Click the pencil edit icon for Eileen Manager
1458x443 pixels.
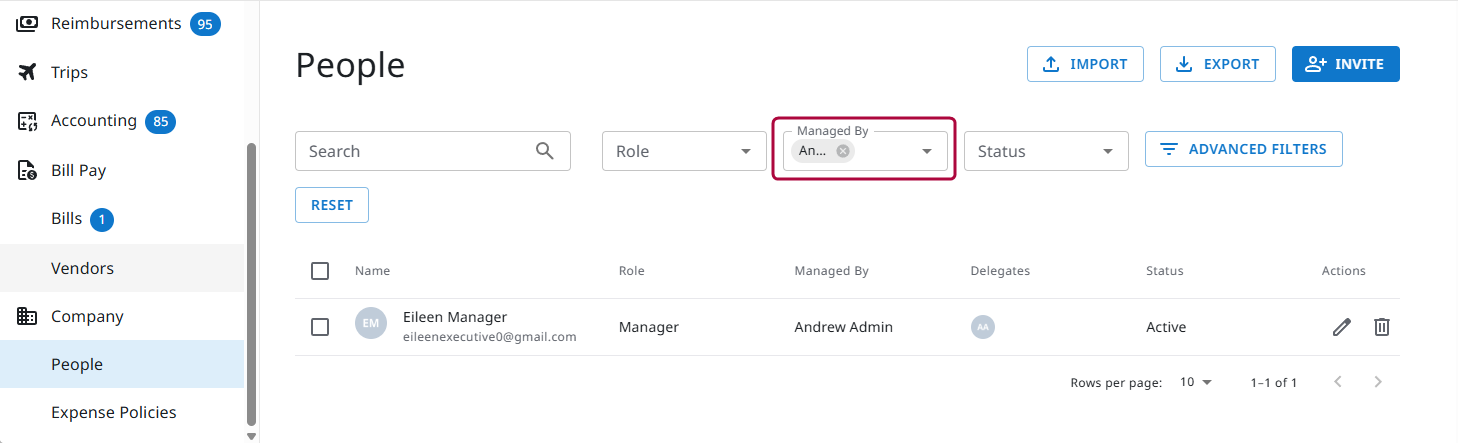pos(1342,327)
